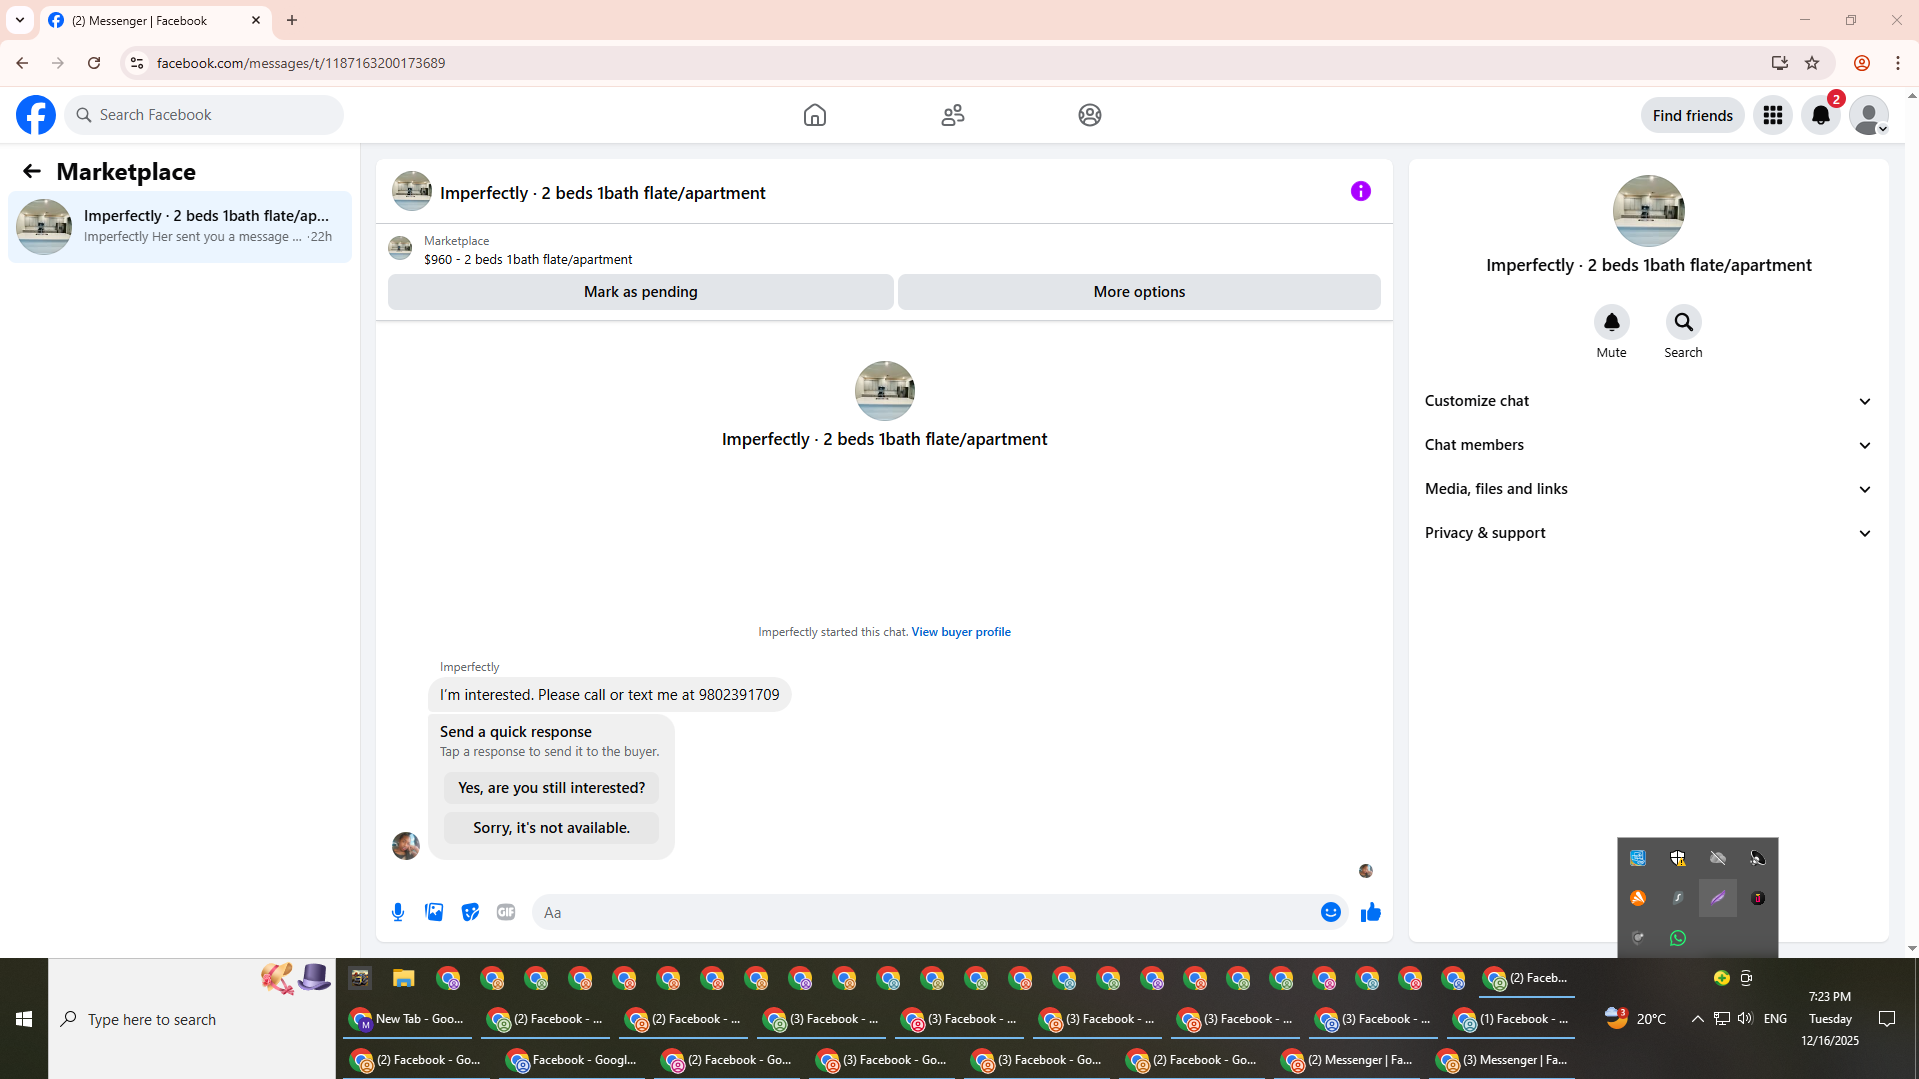Click Mark as pending
The height and width of the screenshot is (1079, 1919).
[641, 292]
